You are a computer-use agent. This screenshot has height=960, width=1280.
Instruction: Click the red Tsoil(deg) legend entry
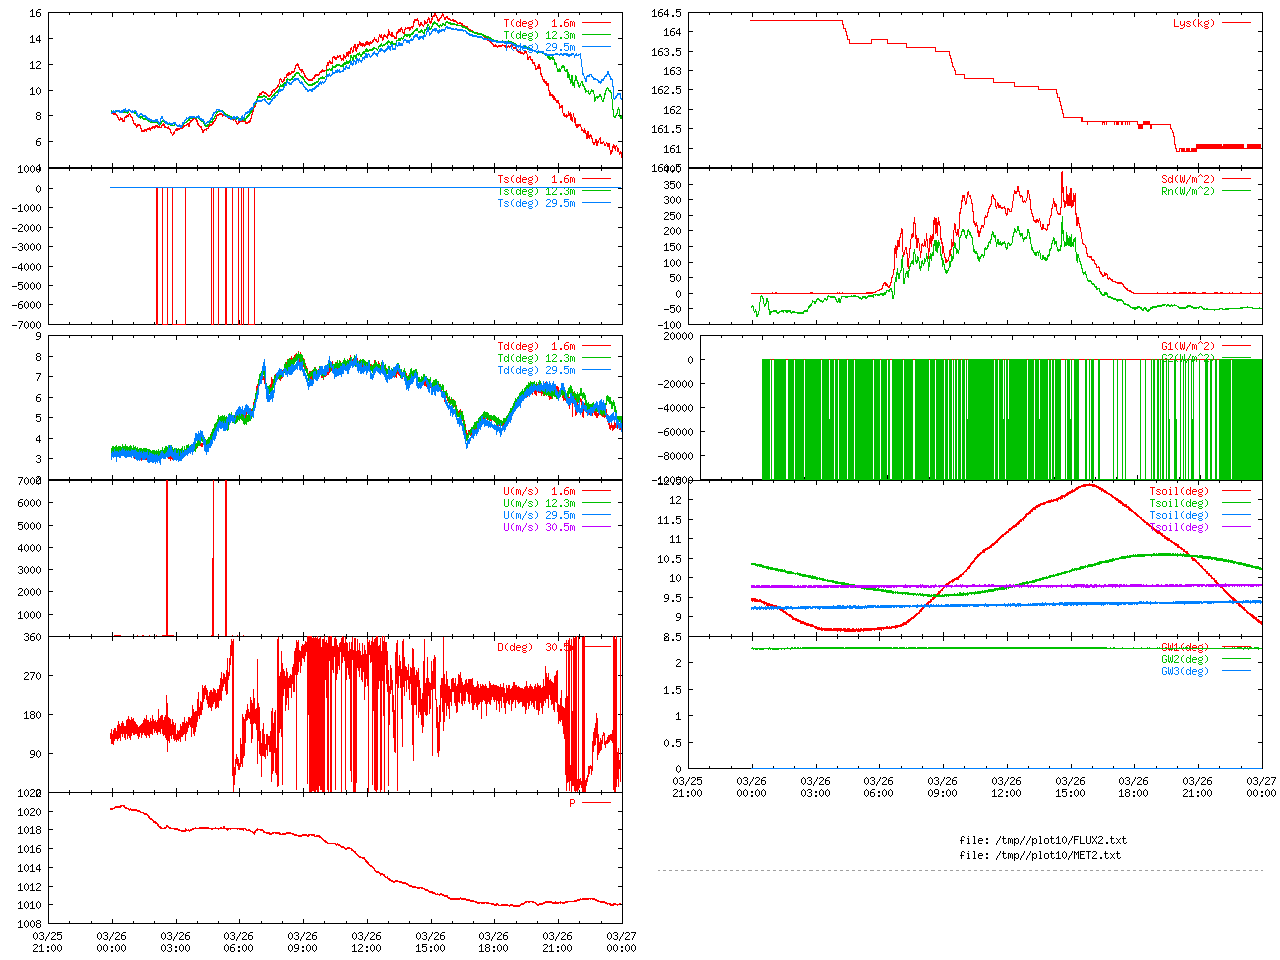1178,491
